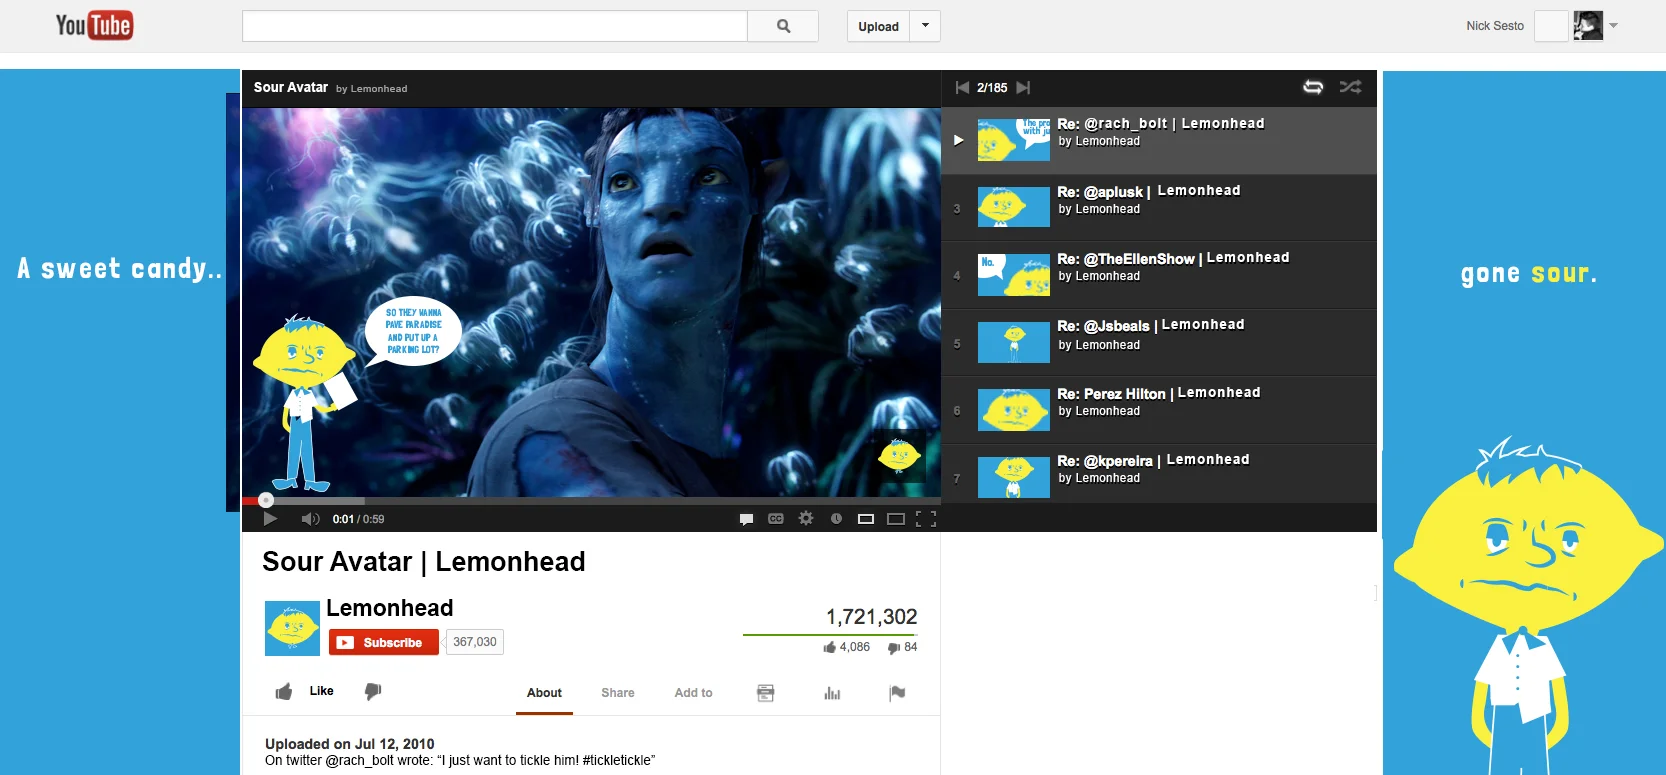Click the by Lemonhead link in player header
Screen dimensions: 1666x775
[x=372, y=89]
